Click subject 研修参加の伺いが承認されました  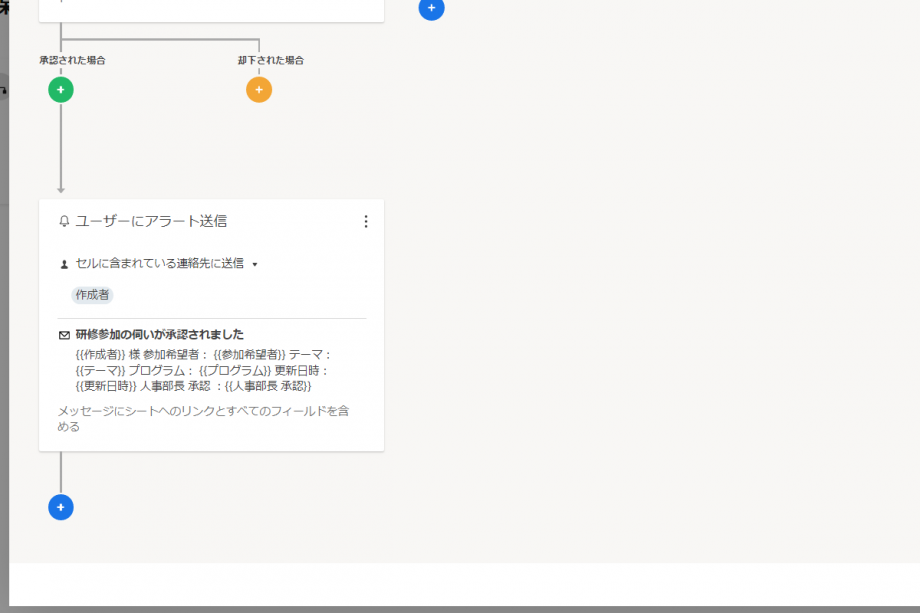point(160,335)
